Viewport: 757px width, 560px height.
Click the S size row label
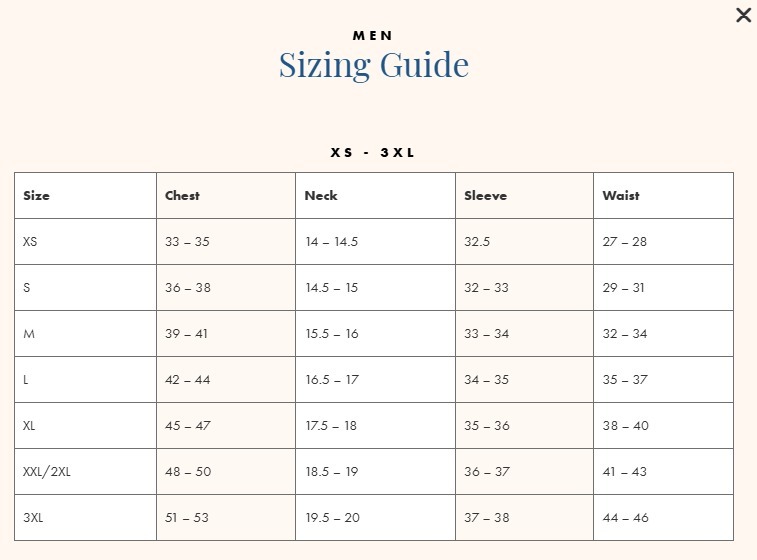coord(27,288)
